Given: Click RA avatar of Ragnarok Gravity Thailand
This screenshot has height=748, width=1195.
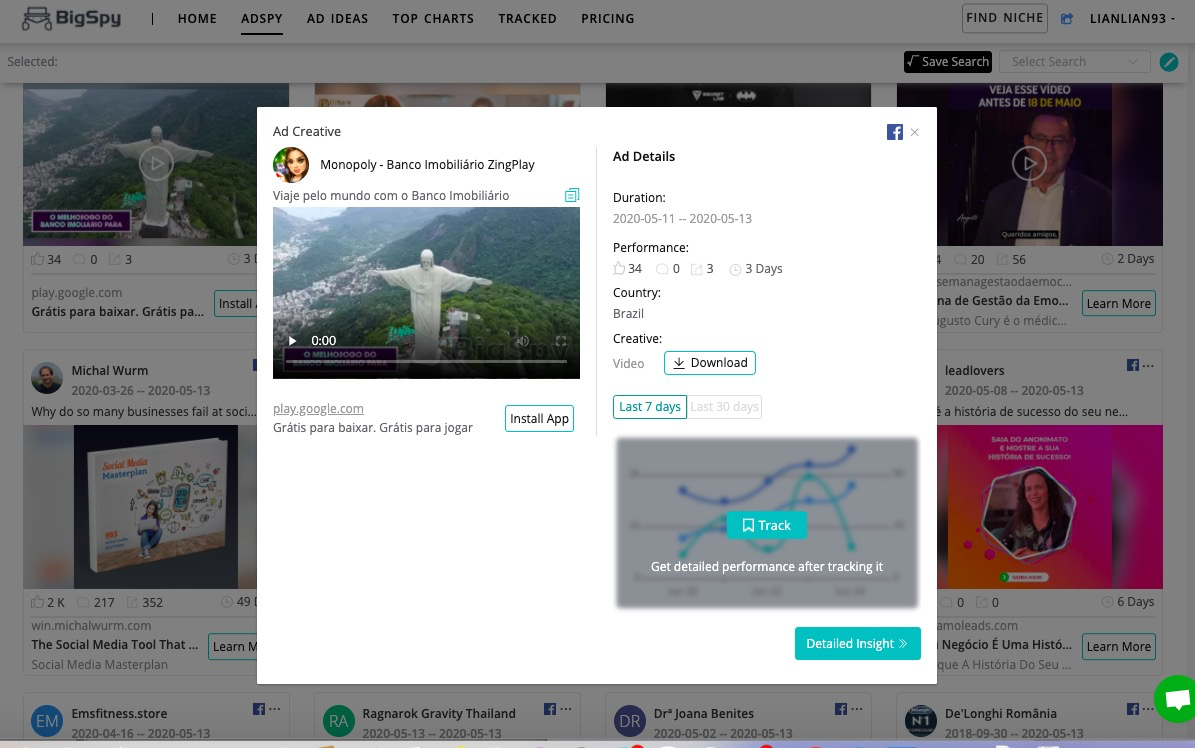Looking at the screenshot, I should pos(338,721).
